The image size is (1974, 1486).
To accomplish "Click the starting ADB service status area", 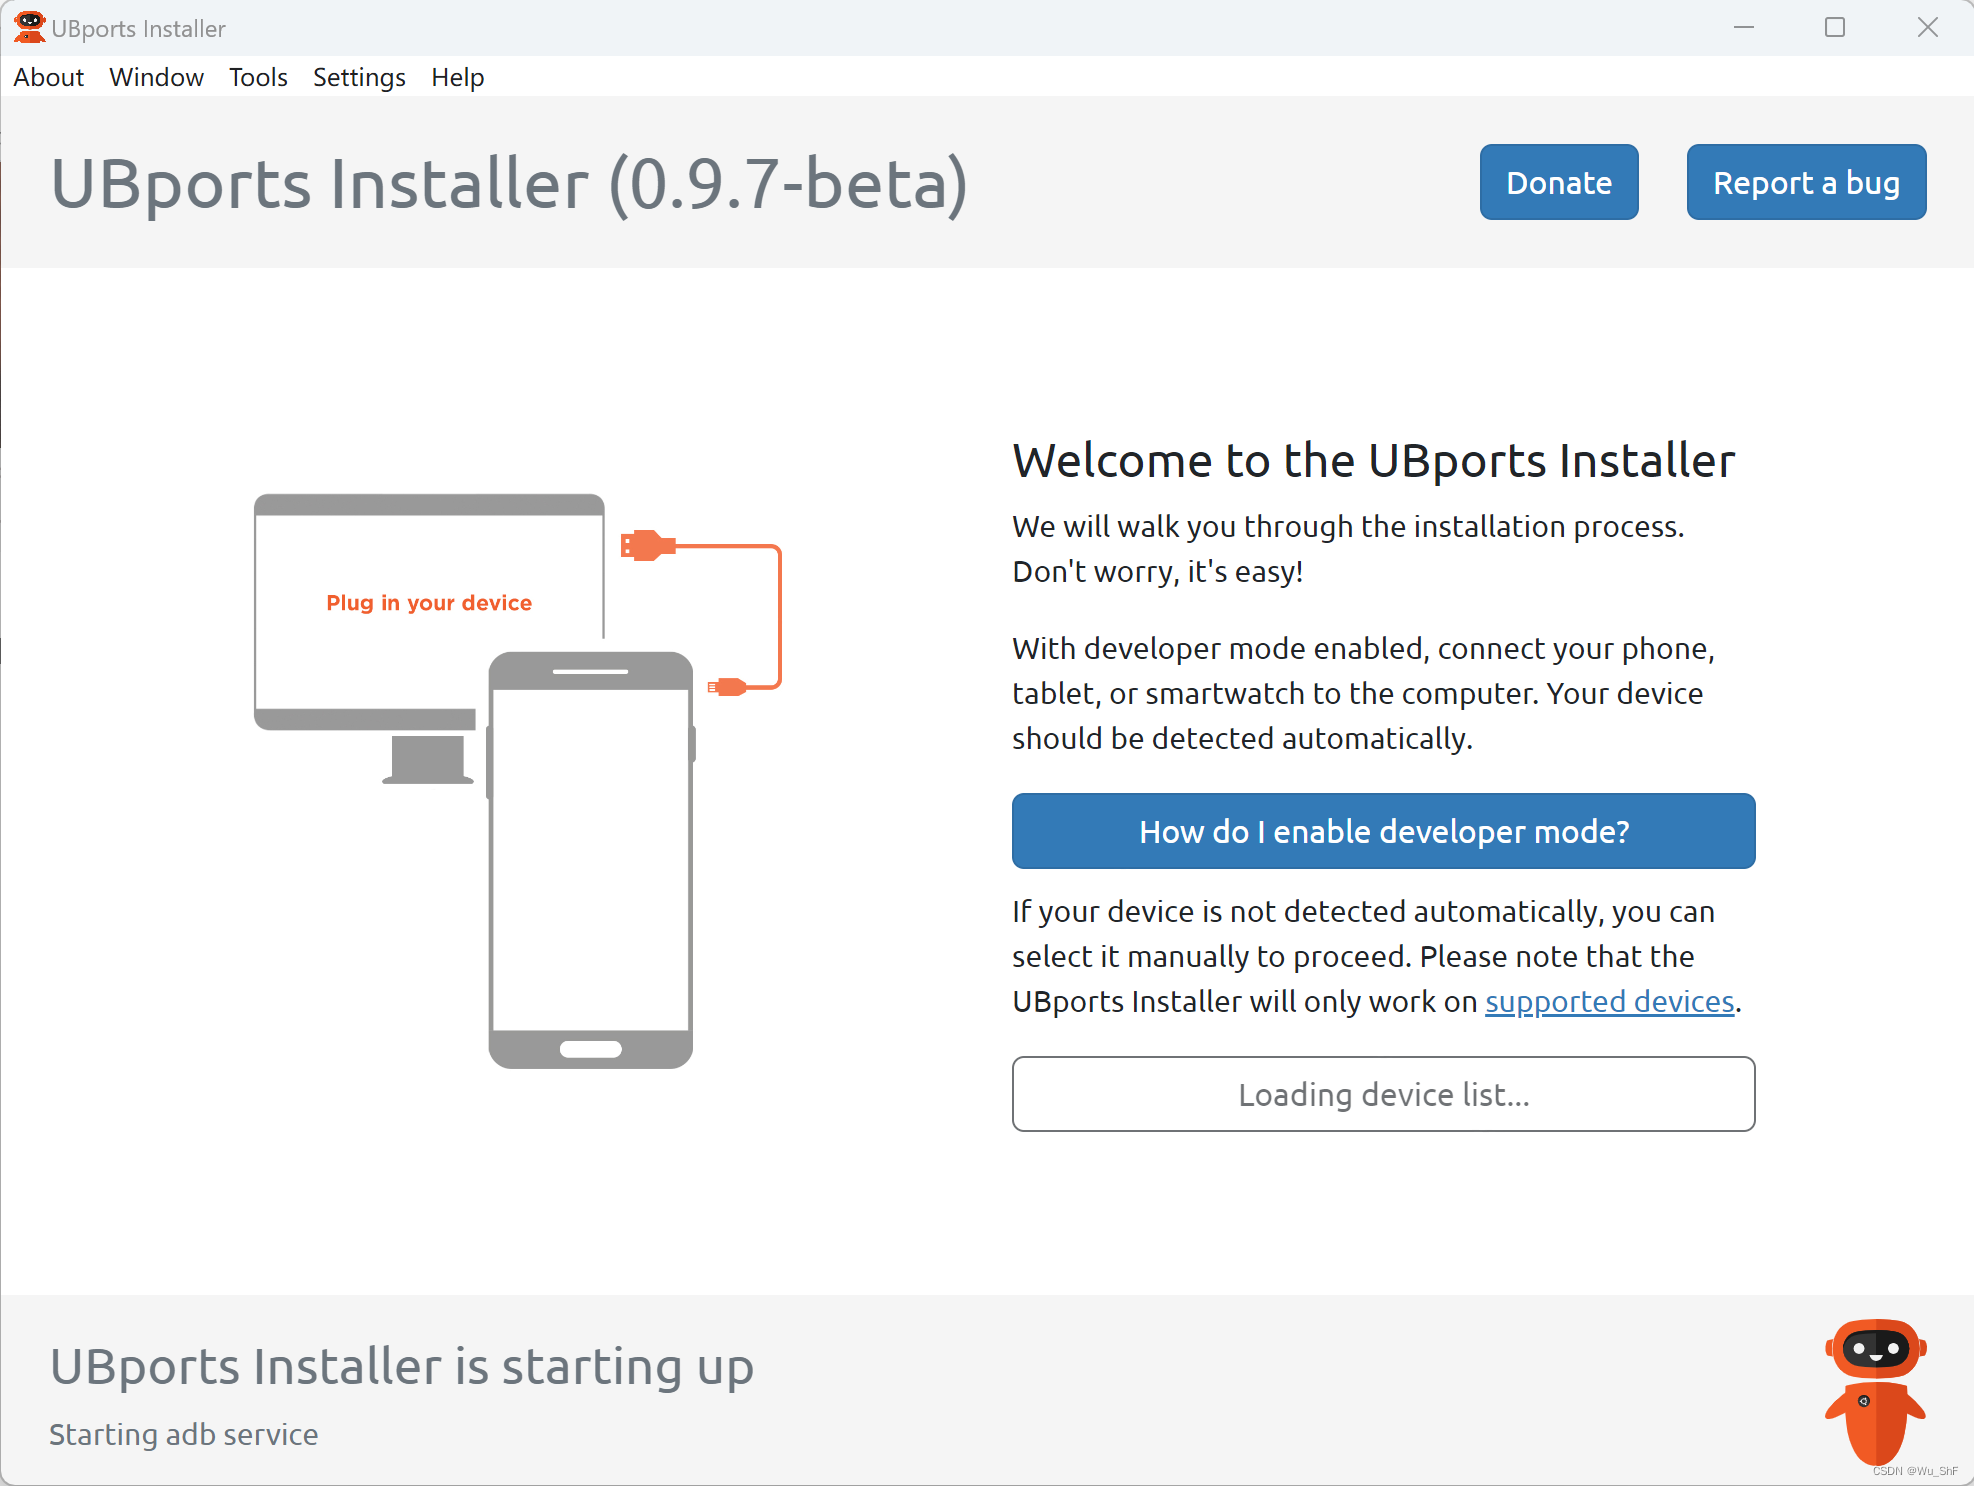I will coord(183,1431).
